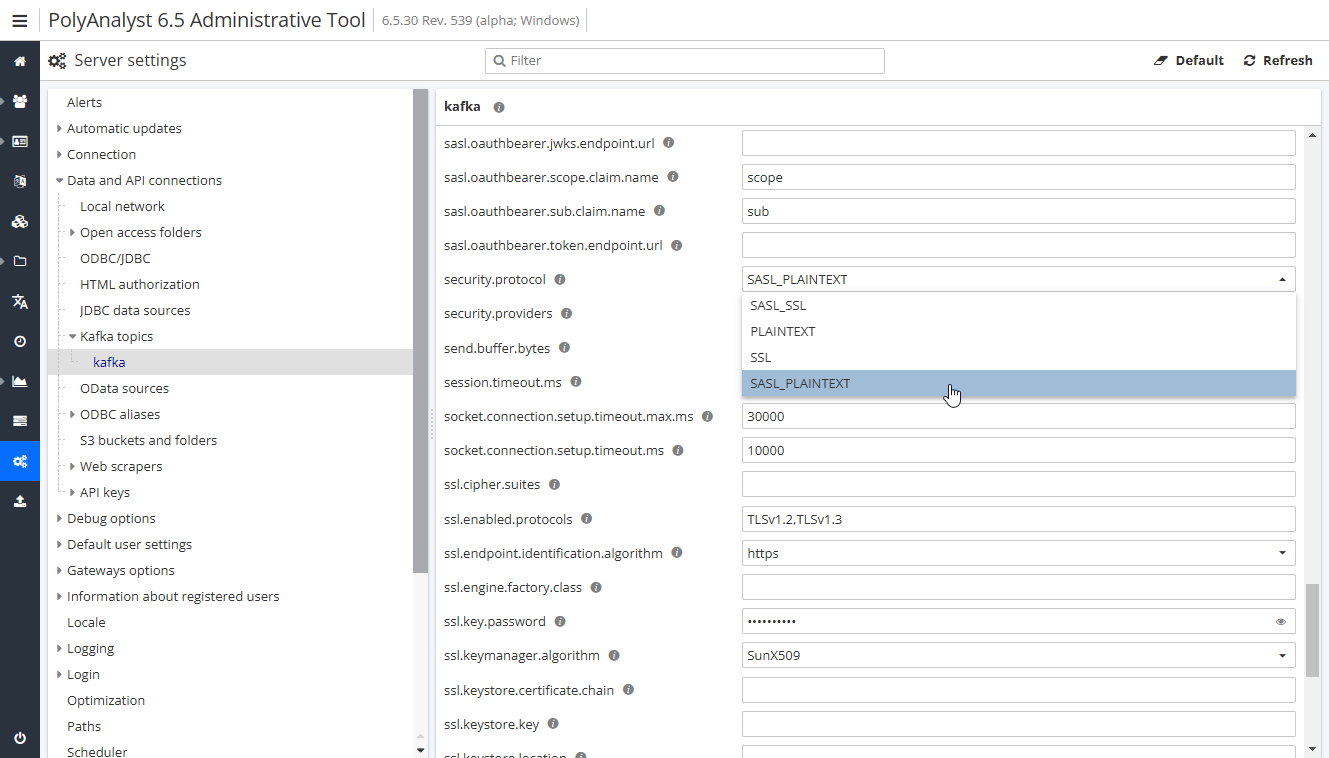This screenshot has height=758, width=1329.
Task: Choose SASL_PLAINTEXT in the open list
Action: coord(1018,384)
